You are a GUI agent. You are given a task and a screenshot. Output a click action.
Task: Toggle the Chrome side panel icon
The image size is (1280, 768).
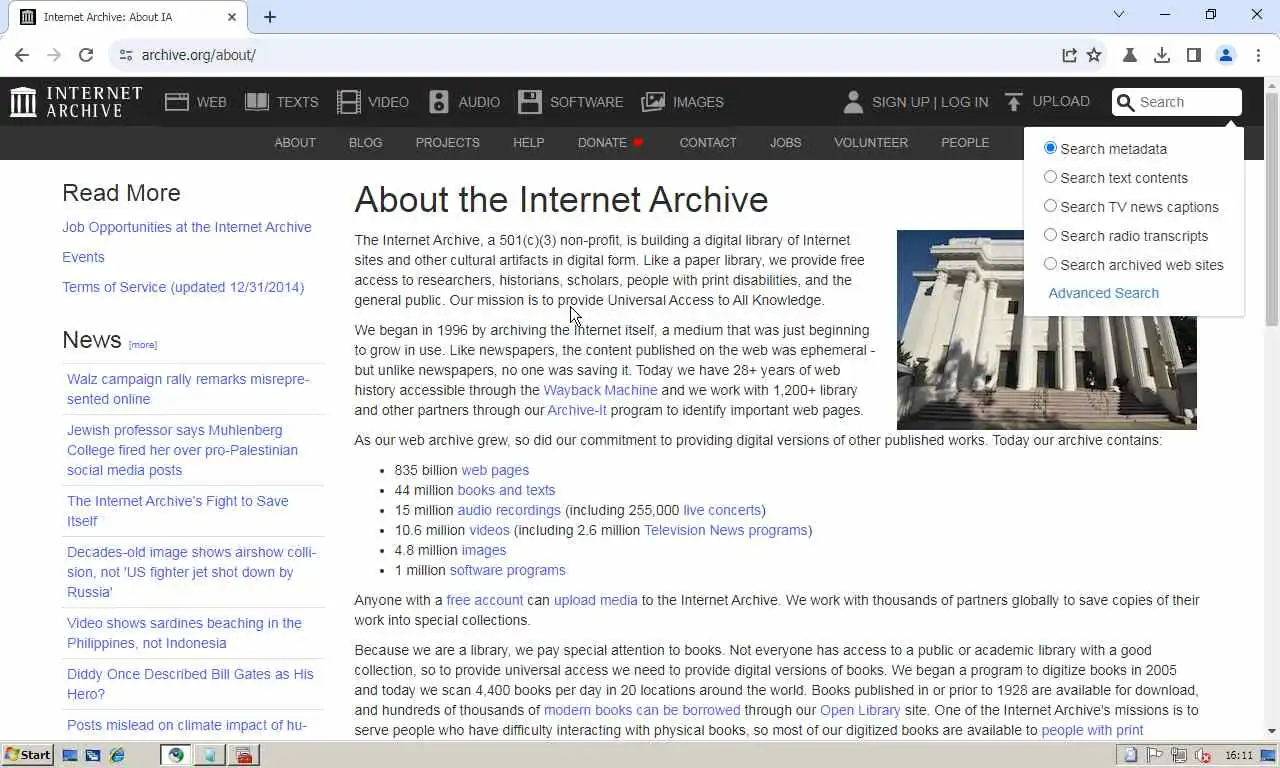[x=1194, y=55]
